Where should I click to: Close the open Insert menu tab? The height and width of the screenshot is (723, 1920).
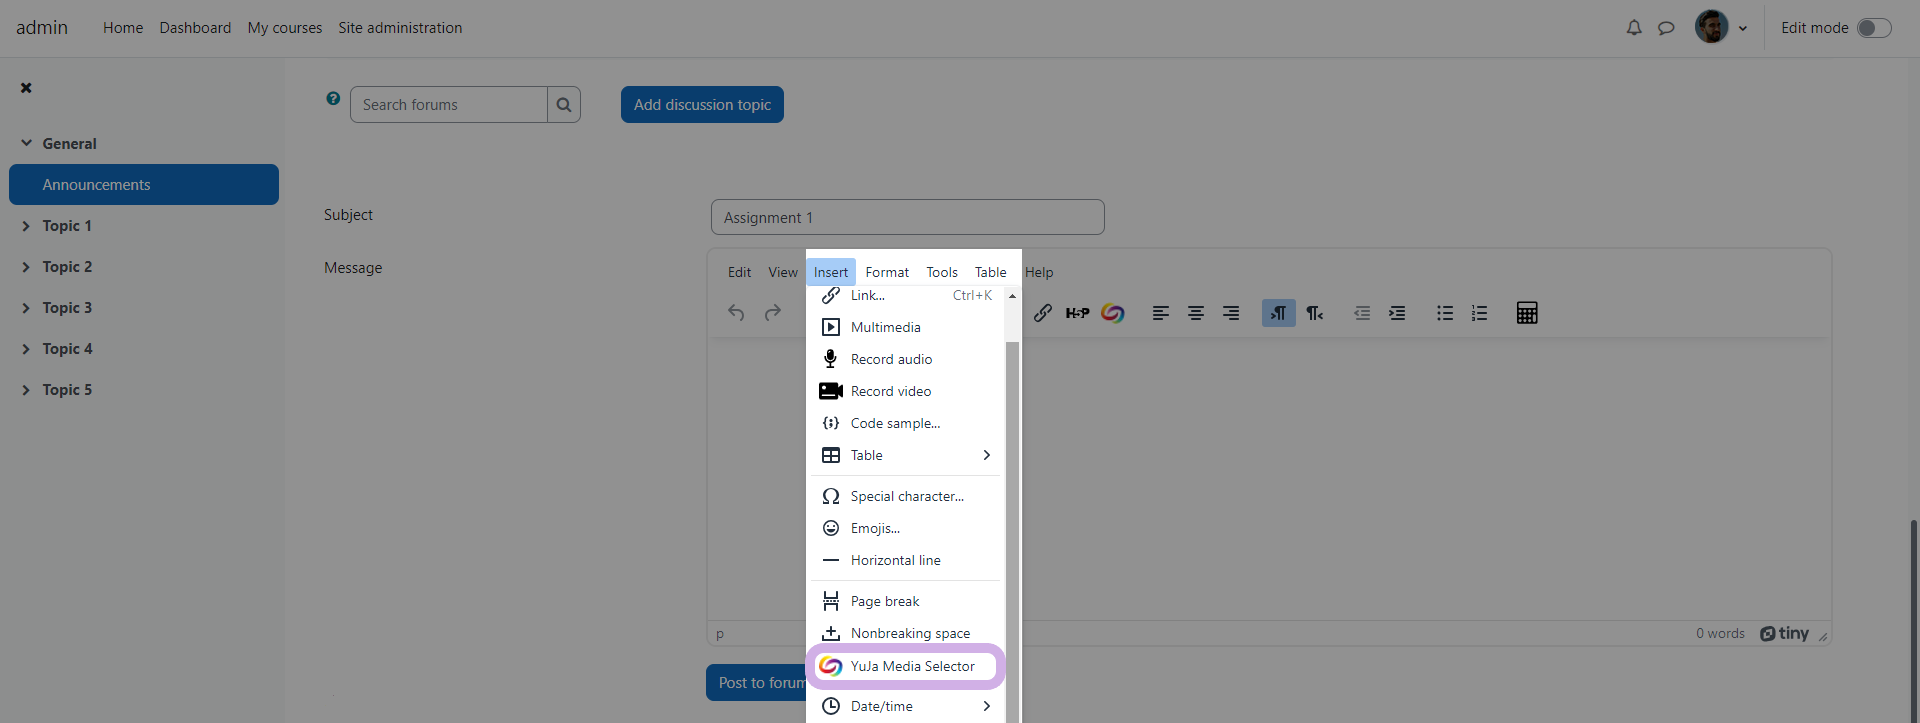click(x=831, y=272)
